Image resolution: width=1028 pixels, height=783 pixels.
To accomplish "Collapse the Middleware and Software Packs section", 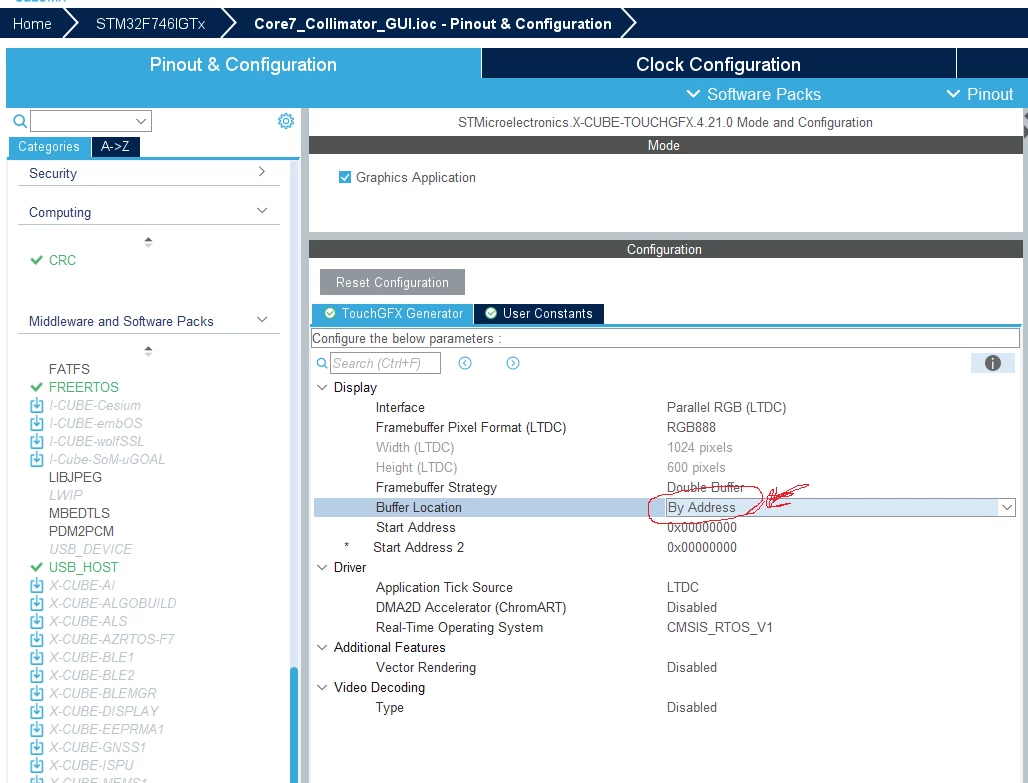I will tap(262, 320).
